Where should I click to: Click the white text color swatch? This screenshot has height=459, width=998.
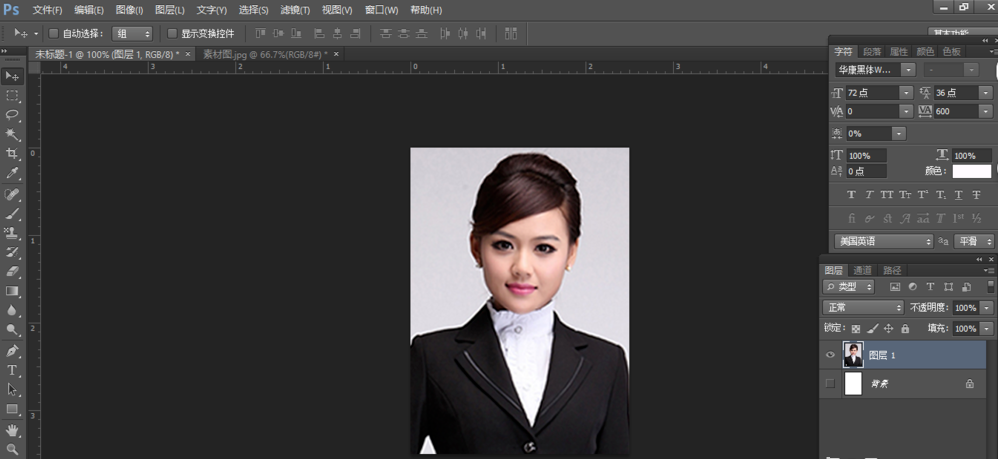coord(970,172)
